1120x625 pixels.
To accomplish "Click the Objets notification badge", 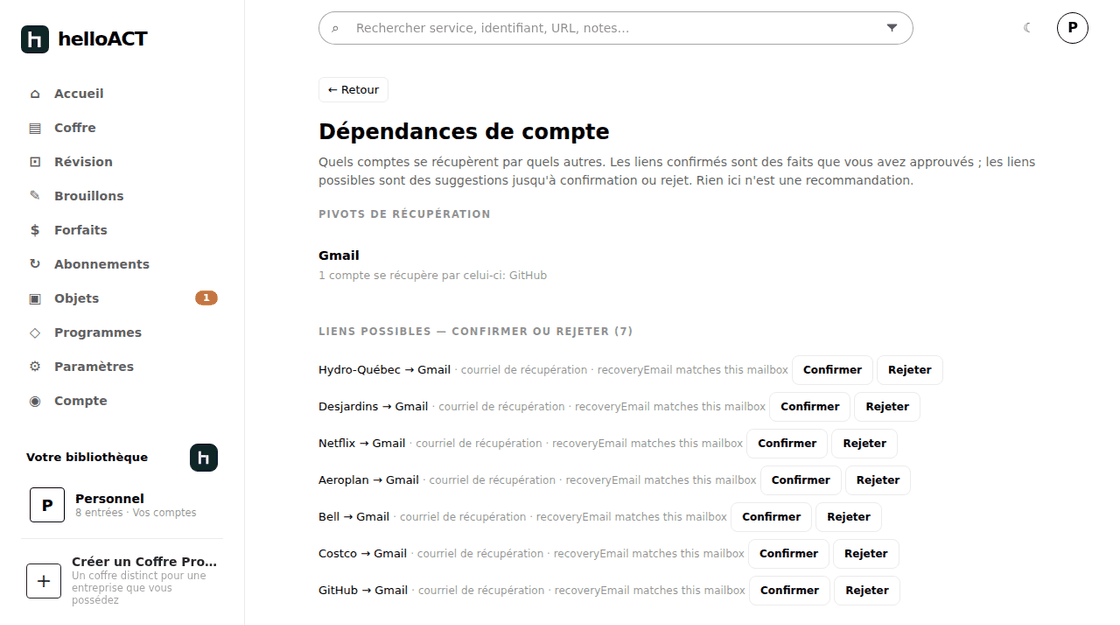I will [206, 298].
